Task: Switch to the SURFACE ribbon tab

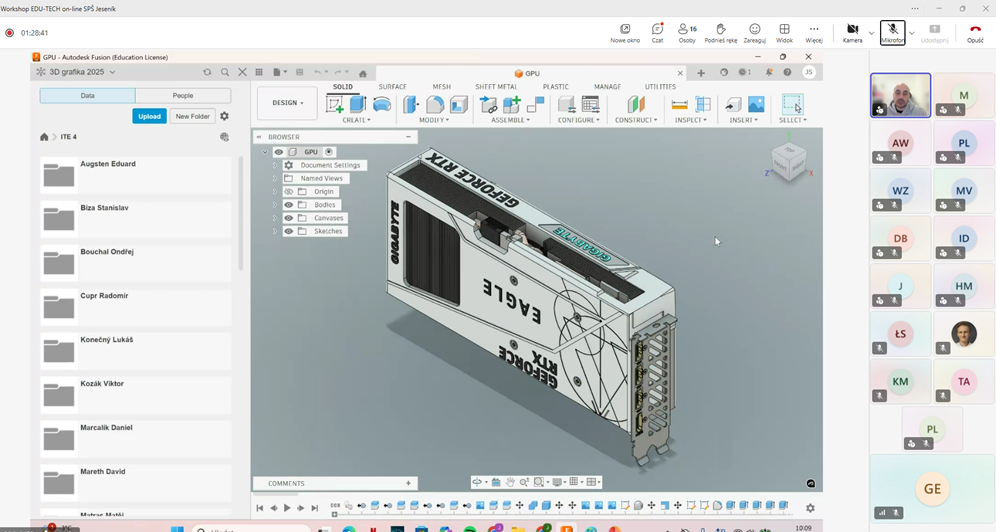Action: (392, 87)
